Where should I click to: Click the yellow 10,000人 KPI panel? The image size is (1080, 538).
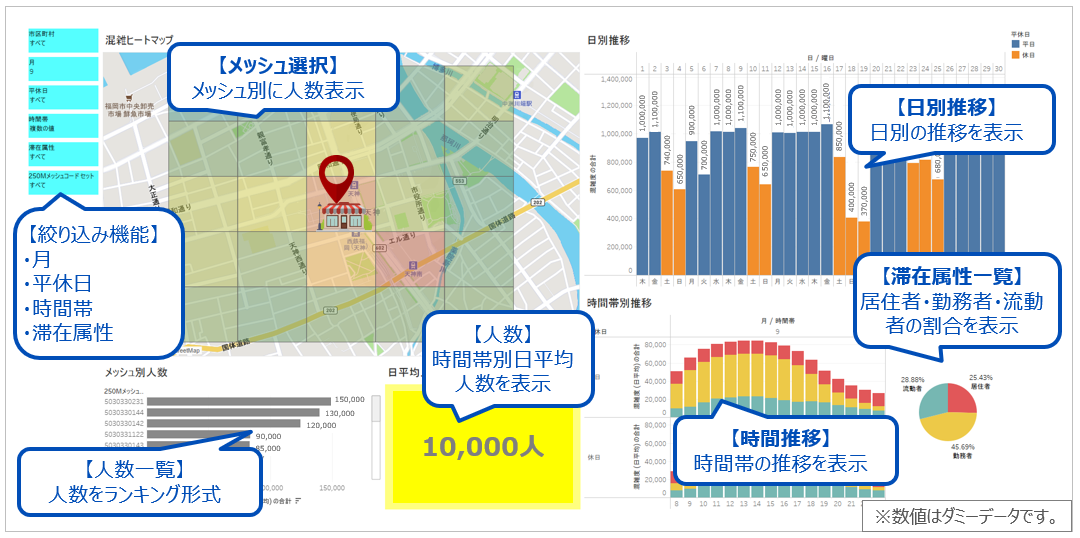coord(481,446)
